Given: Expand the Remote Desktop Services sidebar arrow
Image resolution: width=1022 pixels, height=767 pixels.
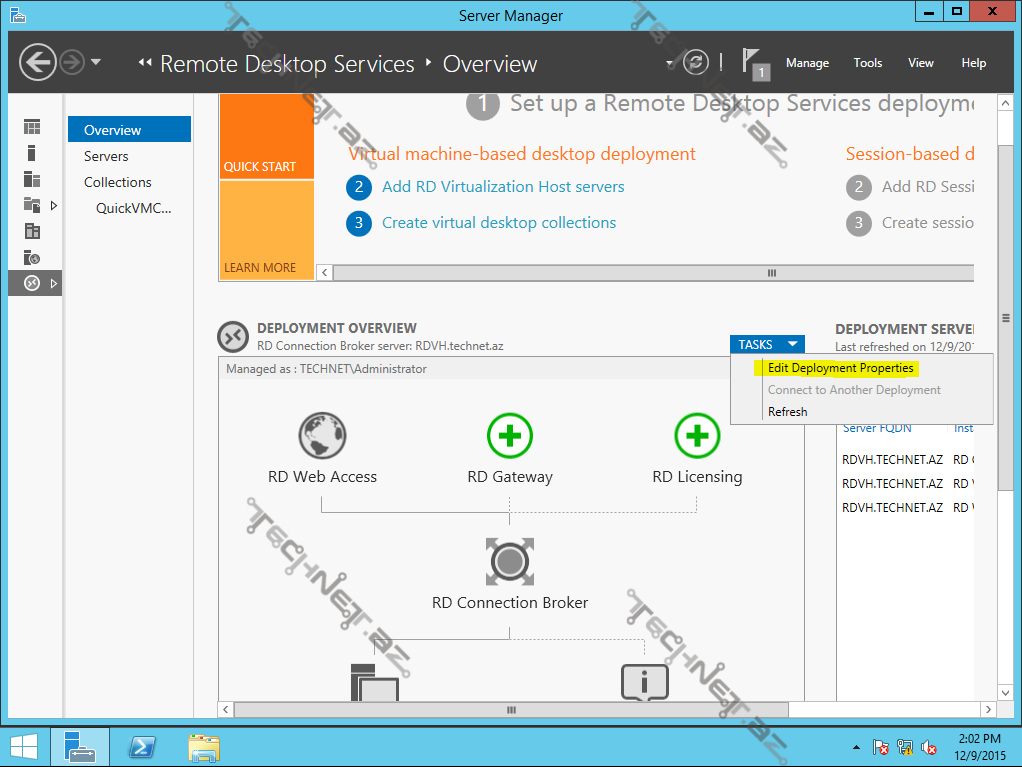Looking at the screenshot, I should click(53, 283).
